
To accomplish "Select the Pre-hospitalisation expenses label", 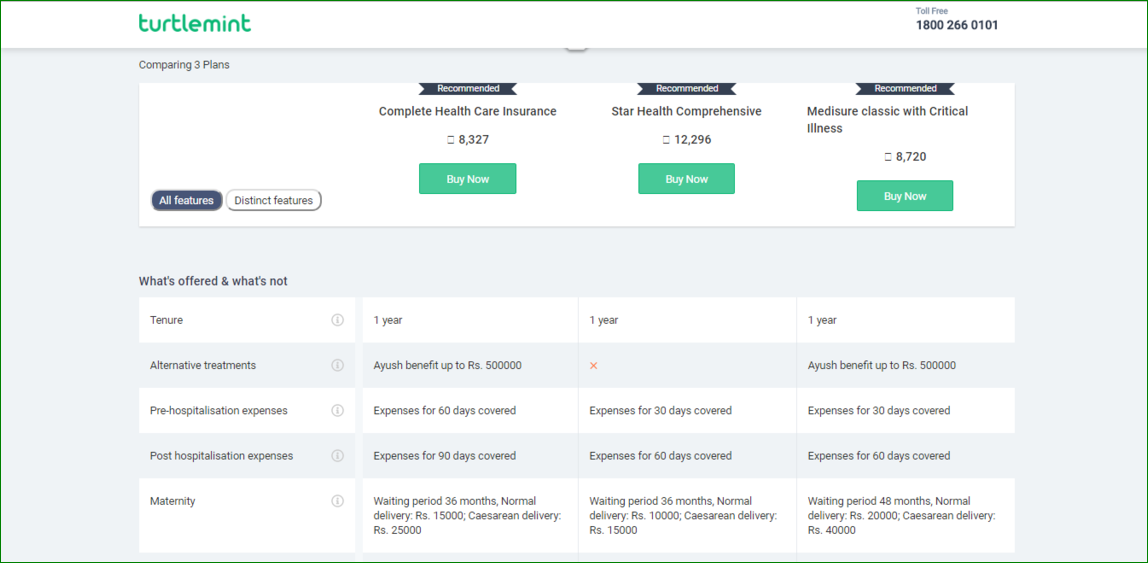I will [x=219, y=411].
